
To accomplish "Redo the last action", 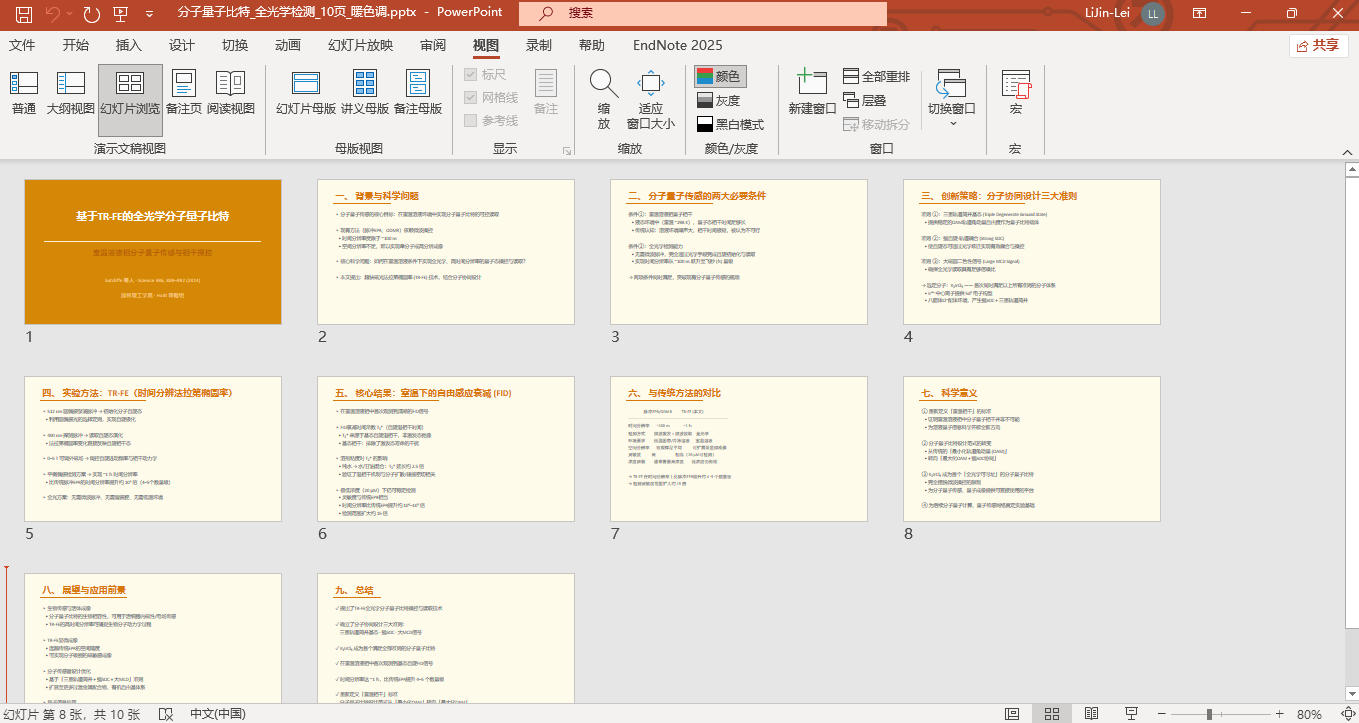I will point(91,14).
